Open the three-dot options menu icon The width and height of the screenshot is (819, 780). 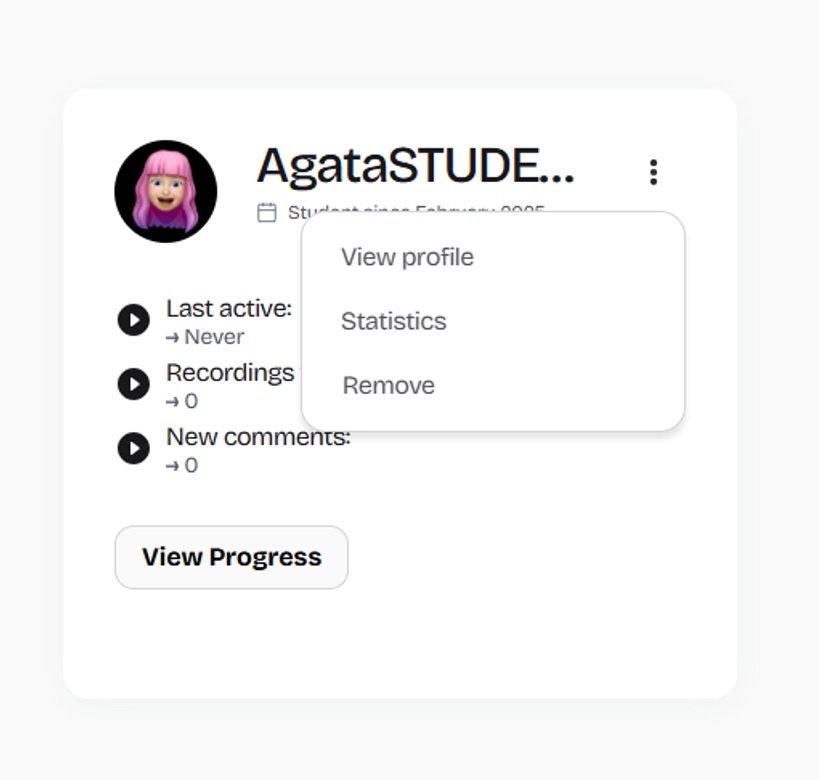pyautogui.click(x=653, y=172)
